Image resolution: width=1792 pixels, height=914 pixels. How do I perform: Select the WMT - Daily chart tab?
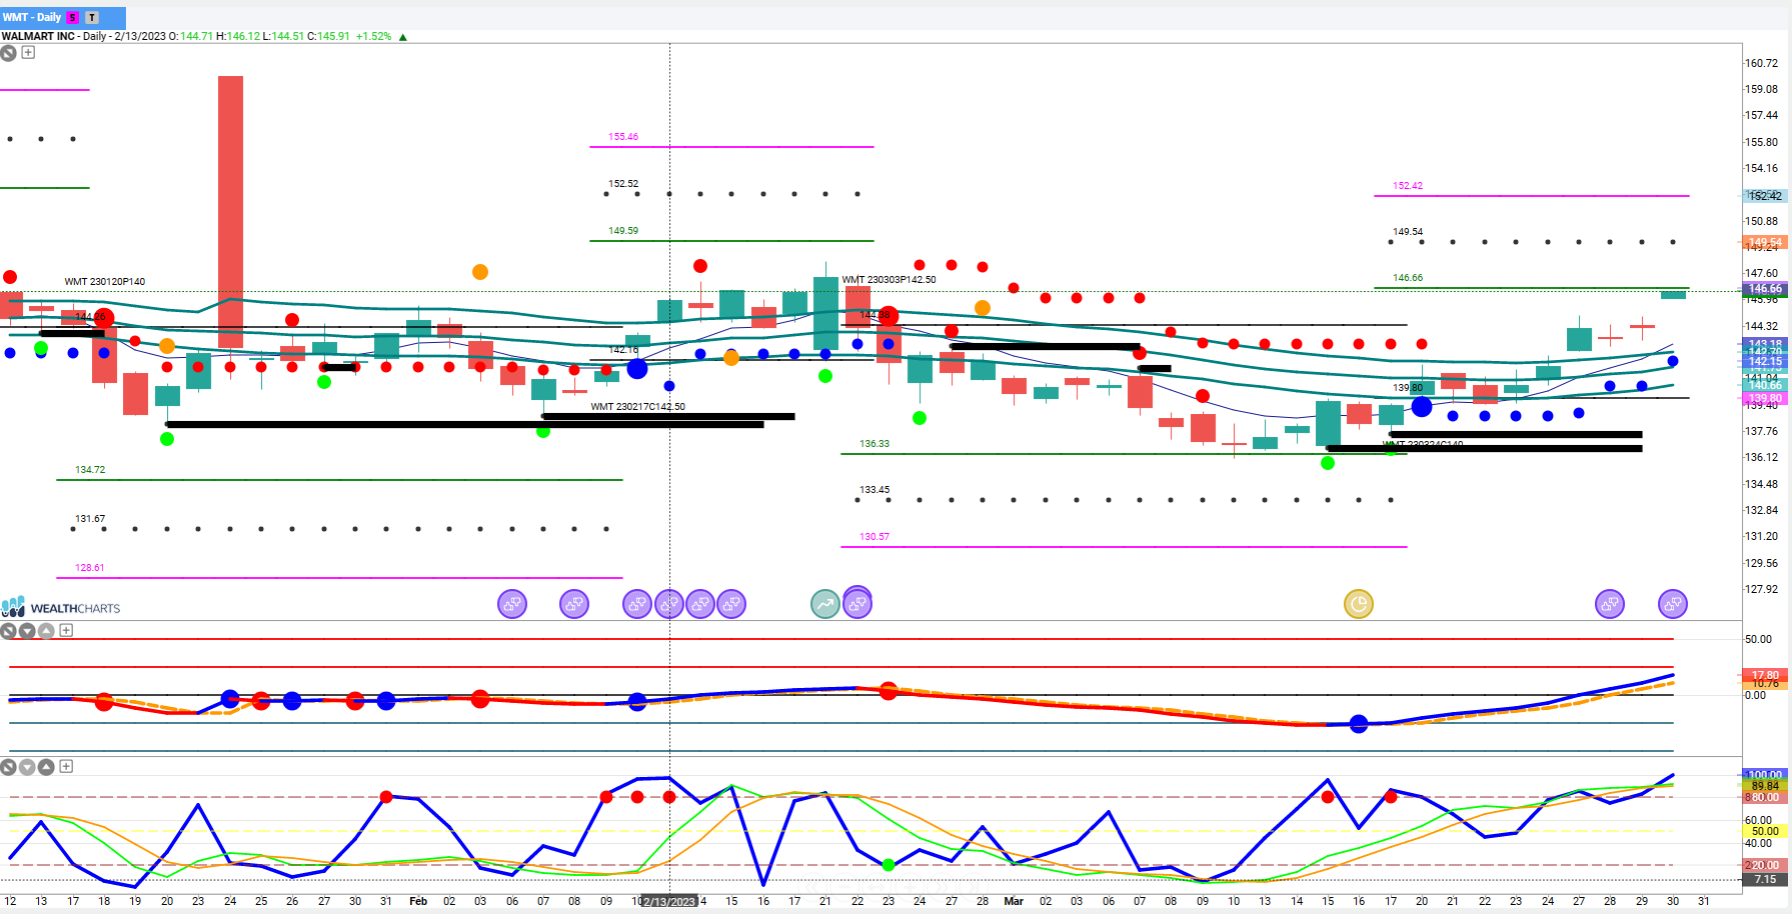pyautogui.click(x=63, y=17)
